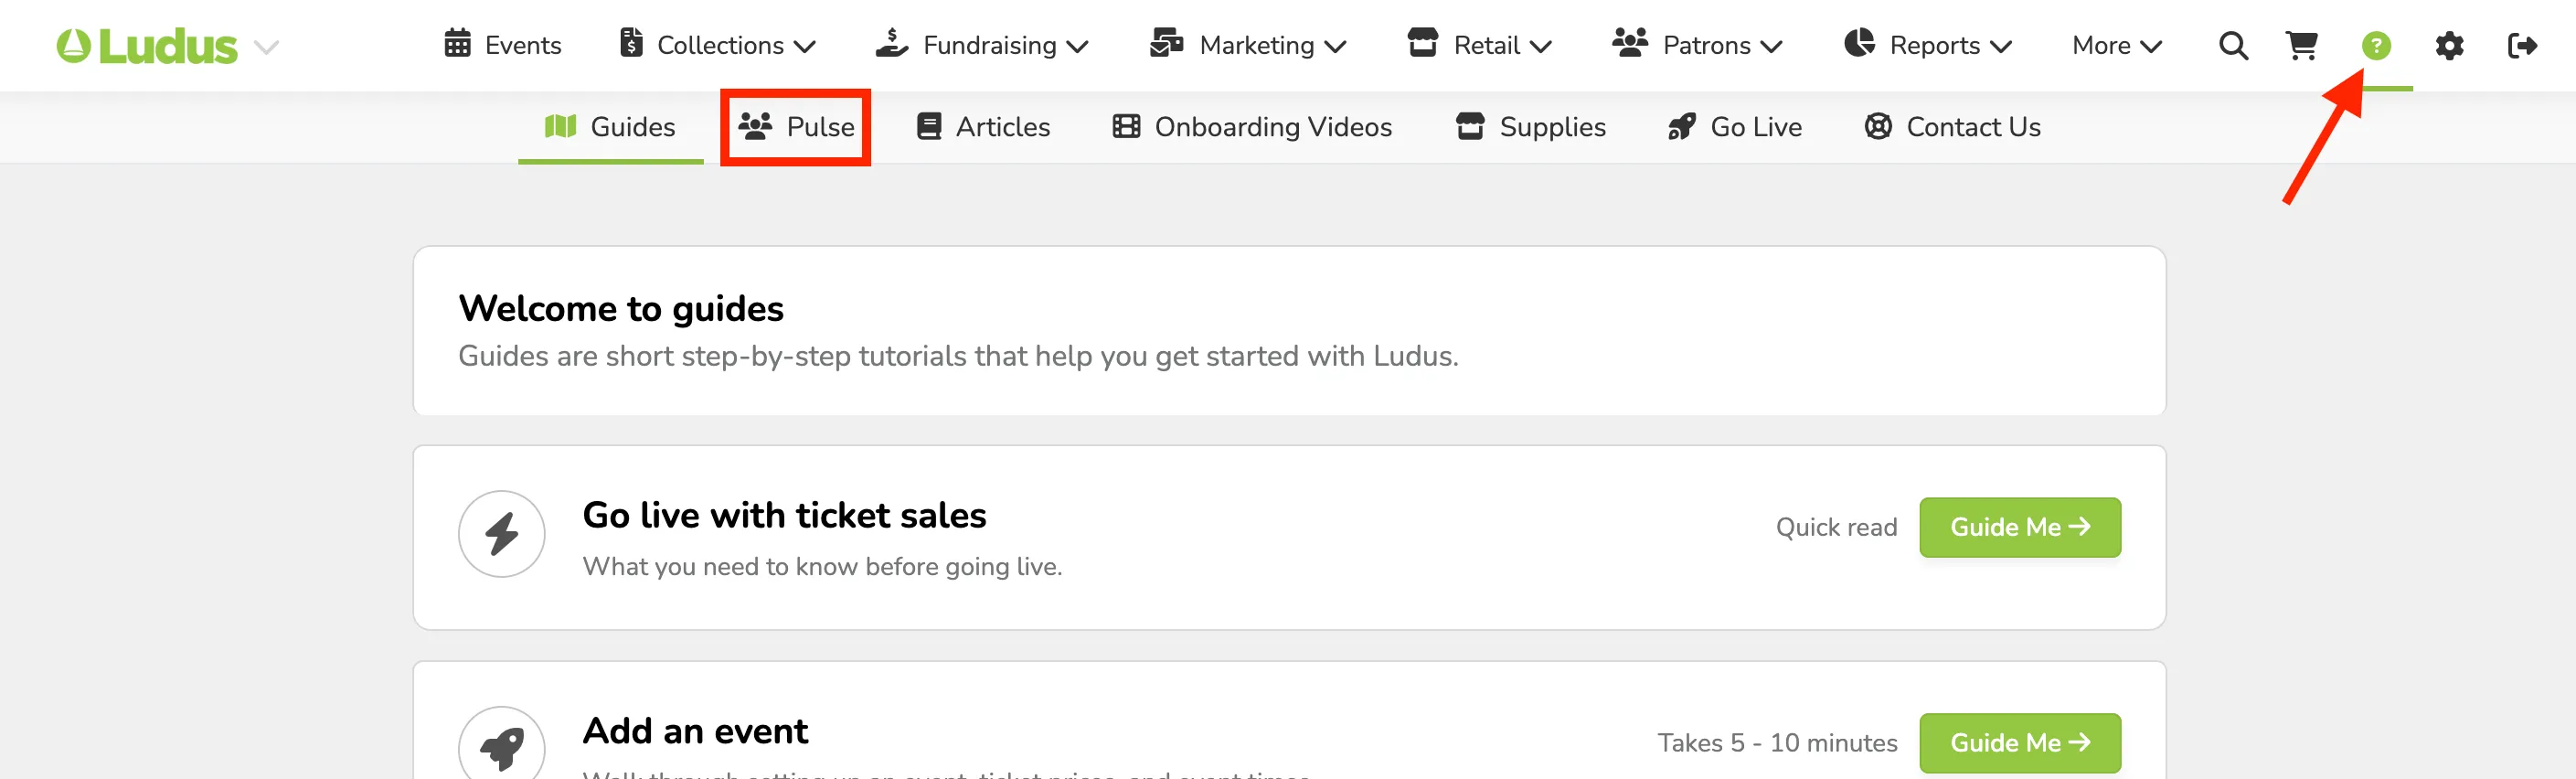Click the rocket icon beside Add an event
This screenshot has height=779, width=2576.
(x=502, y=745)
